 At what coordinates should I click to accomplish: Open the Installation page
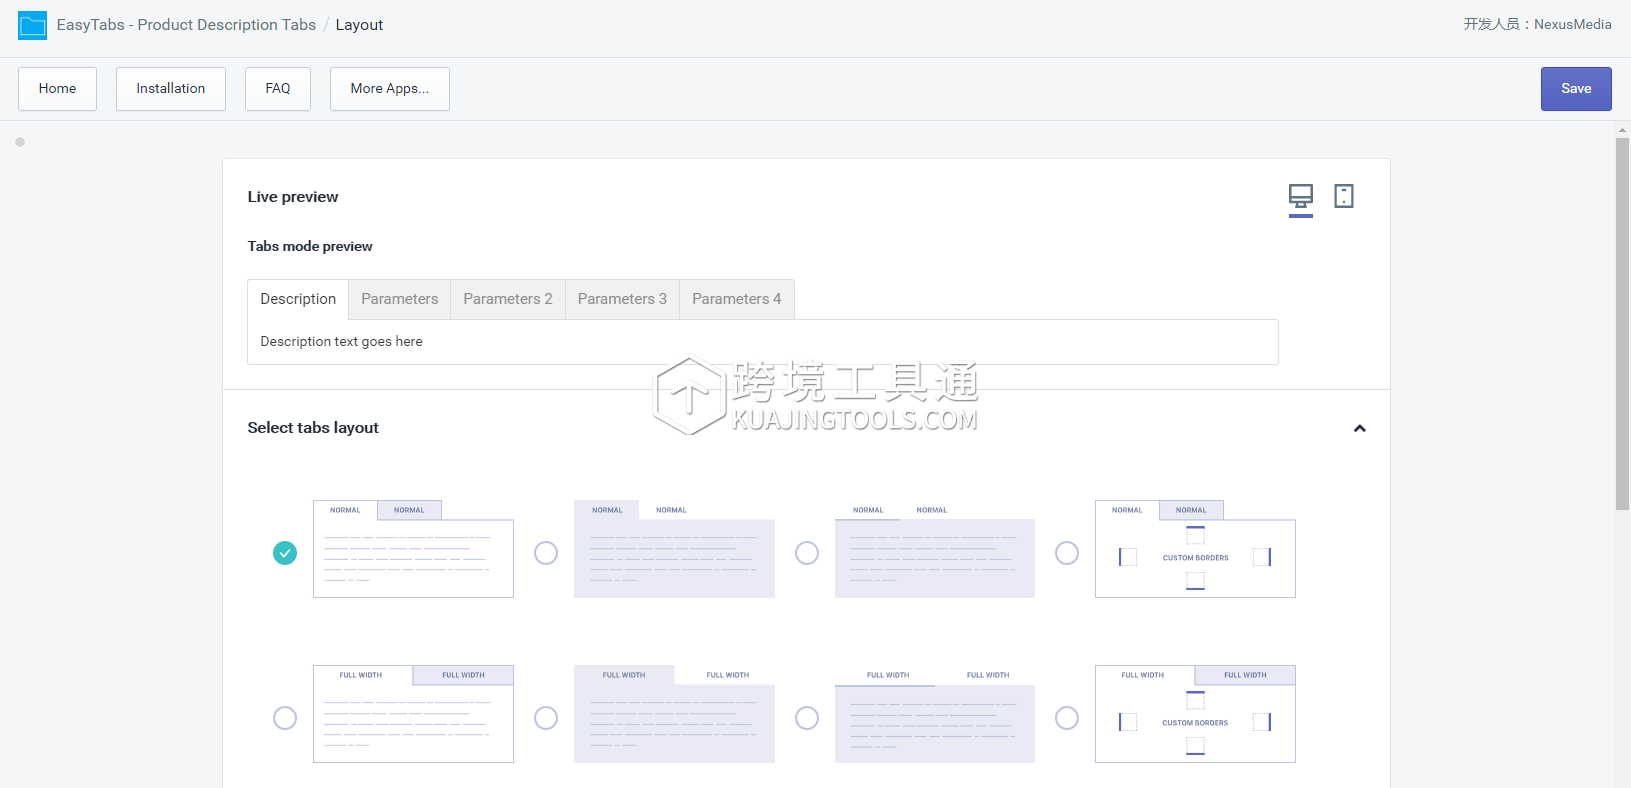tap(171, 89)
